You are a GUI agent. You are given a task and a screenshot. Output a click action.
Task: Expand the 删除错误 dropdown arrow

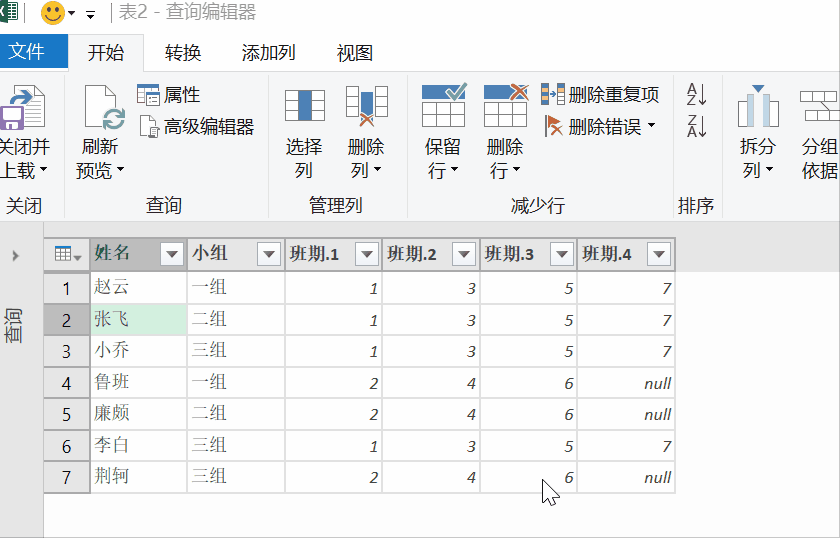651,125
